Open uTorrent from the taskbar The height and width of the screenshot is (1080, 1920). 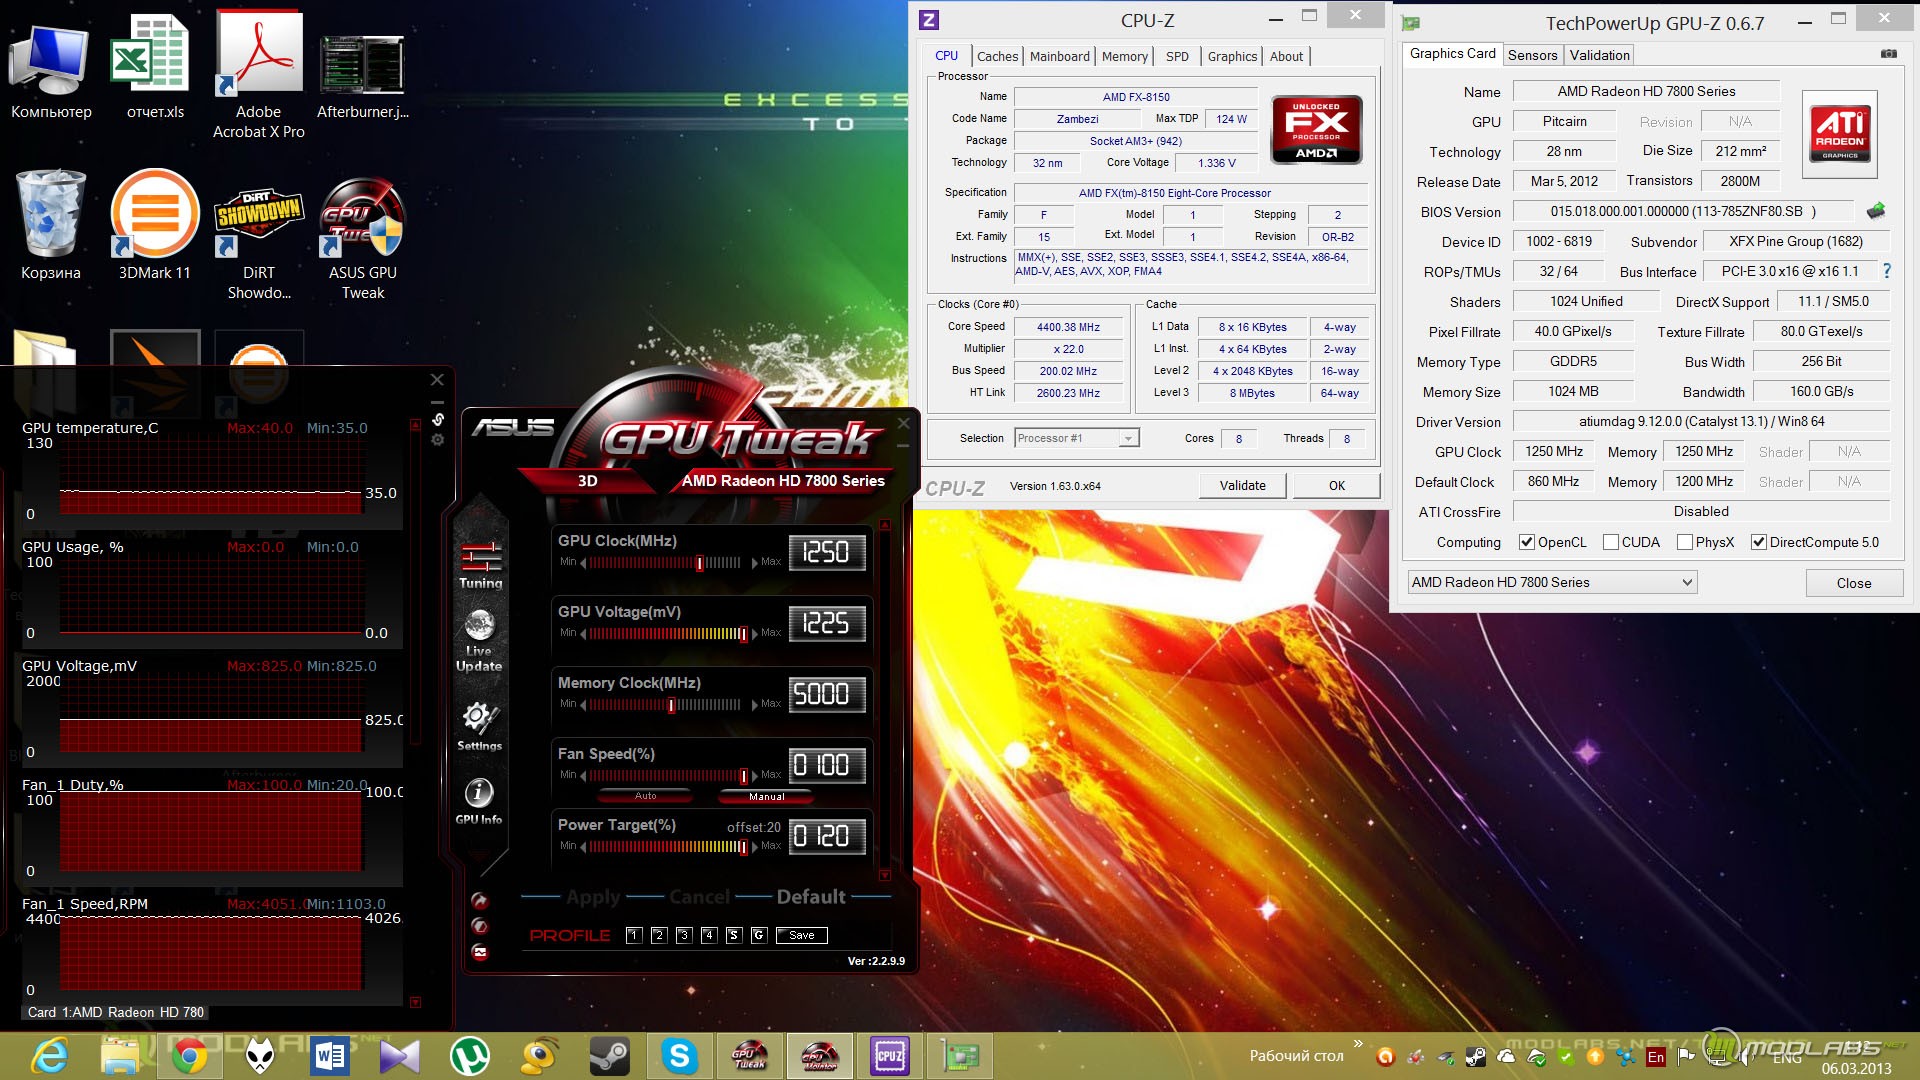[x=469, y=1056]
